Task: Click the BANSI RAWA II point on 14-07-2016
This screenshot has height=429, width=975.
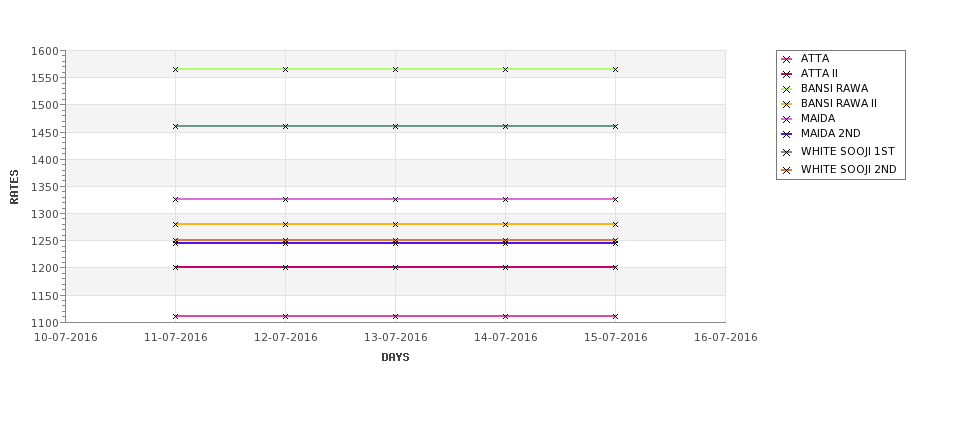Action: (506, 224)
